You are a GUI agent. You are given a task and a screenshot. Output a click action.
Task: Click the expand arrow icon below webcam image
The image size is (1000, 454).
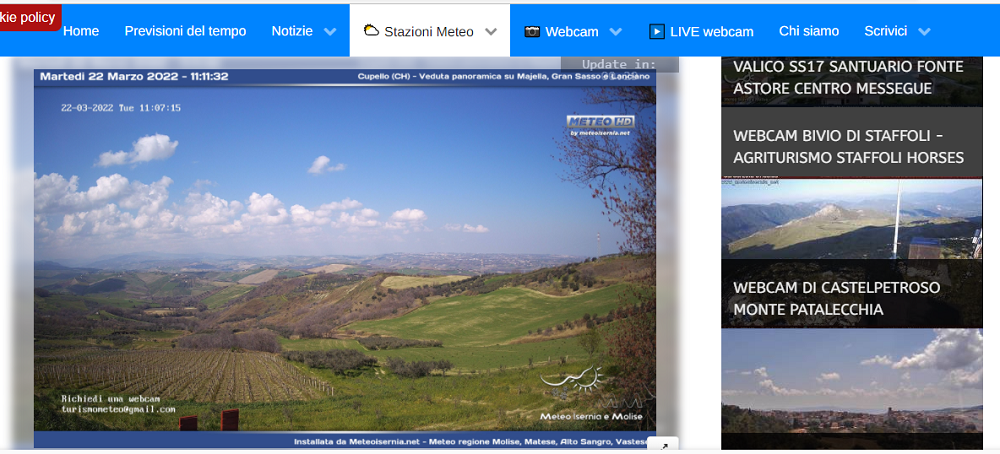663,445
